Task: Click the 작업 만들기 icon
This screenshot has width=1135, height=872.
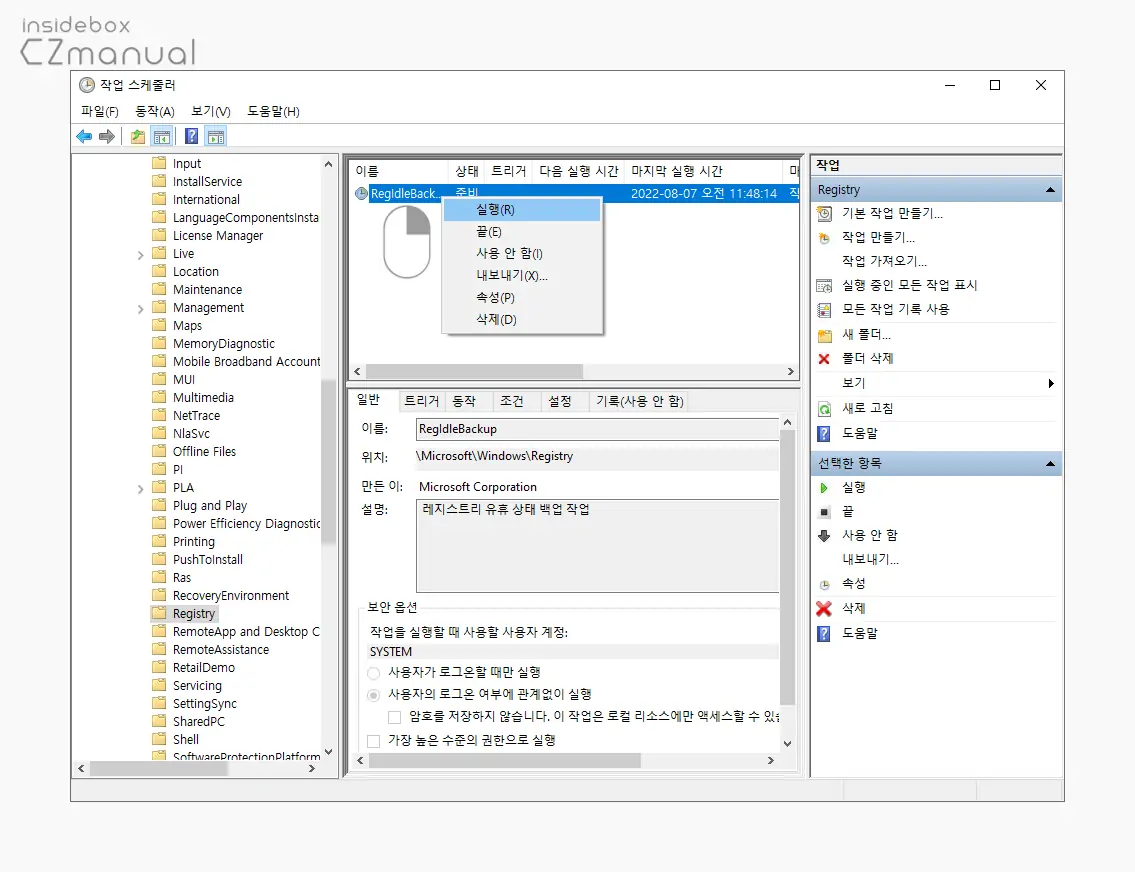Action: click(x=824, y=237)
